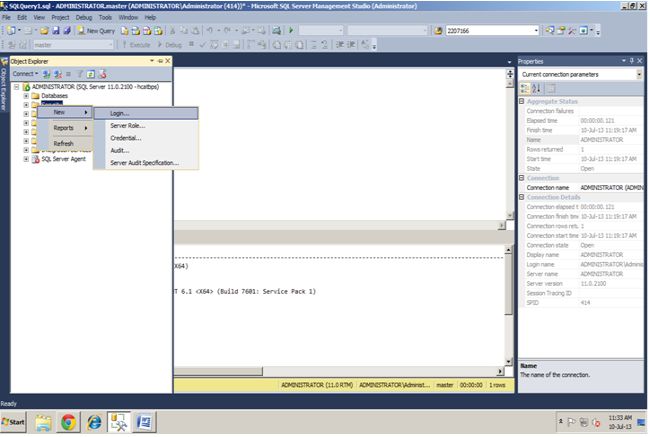Click the New Query toolbar button
The image size is (650, 437).
pos(96,31)
